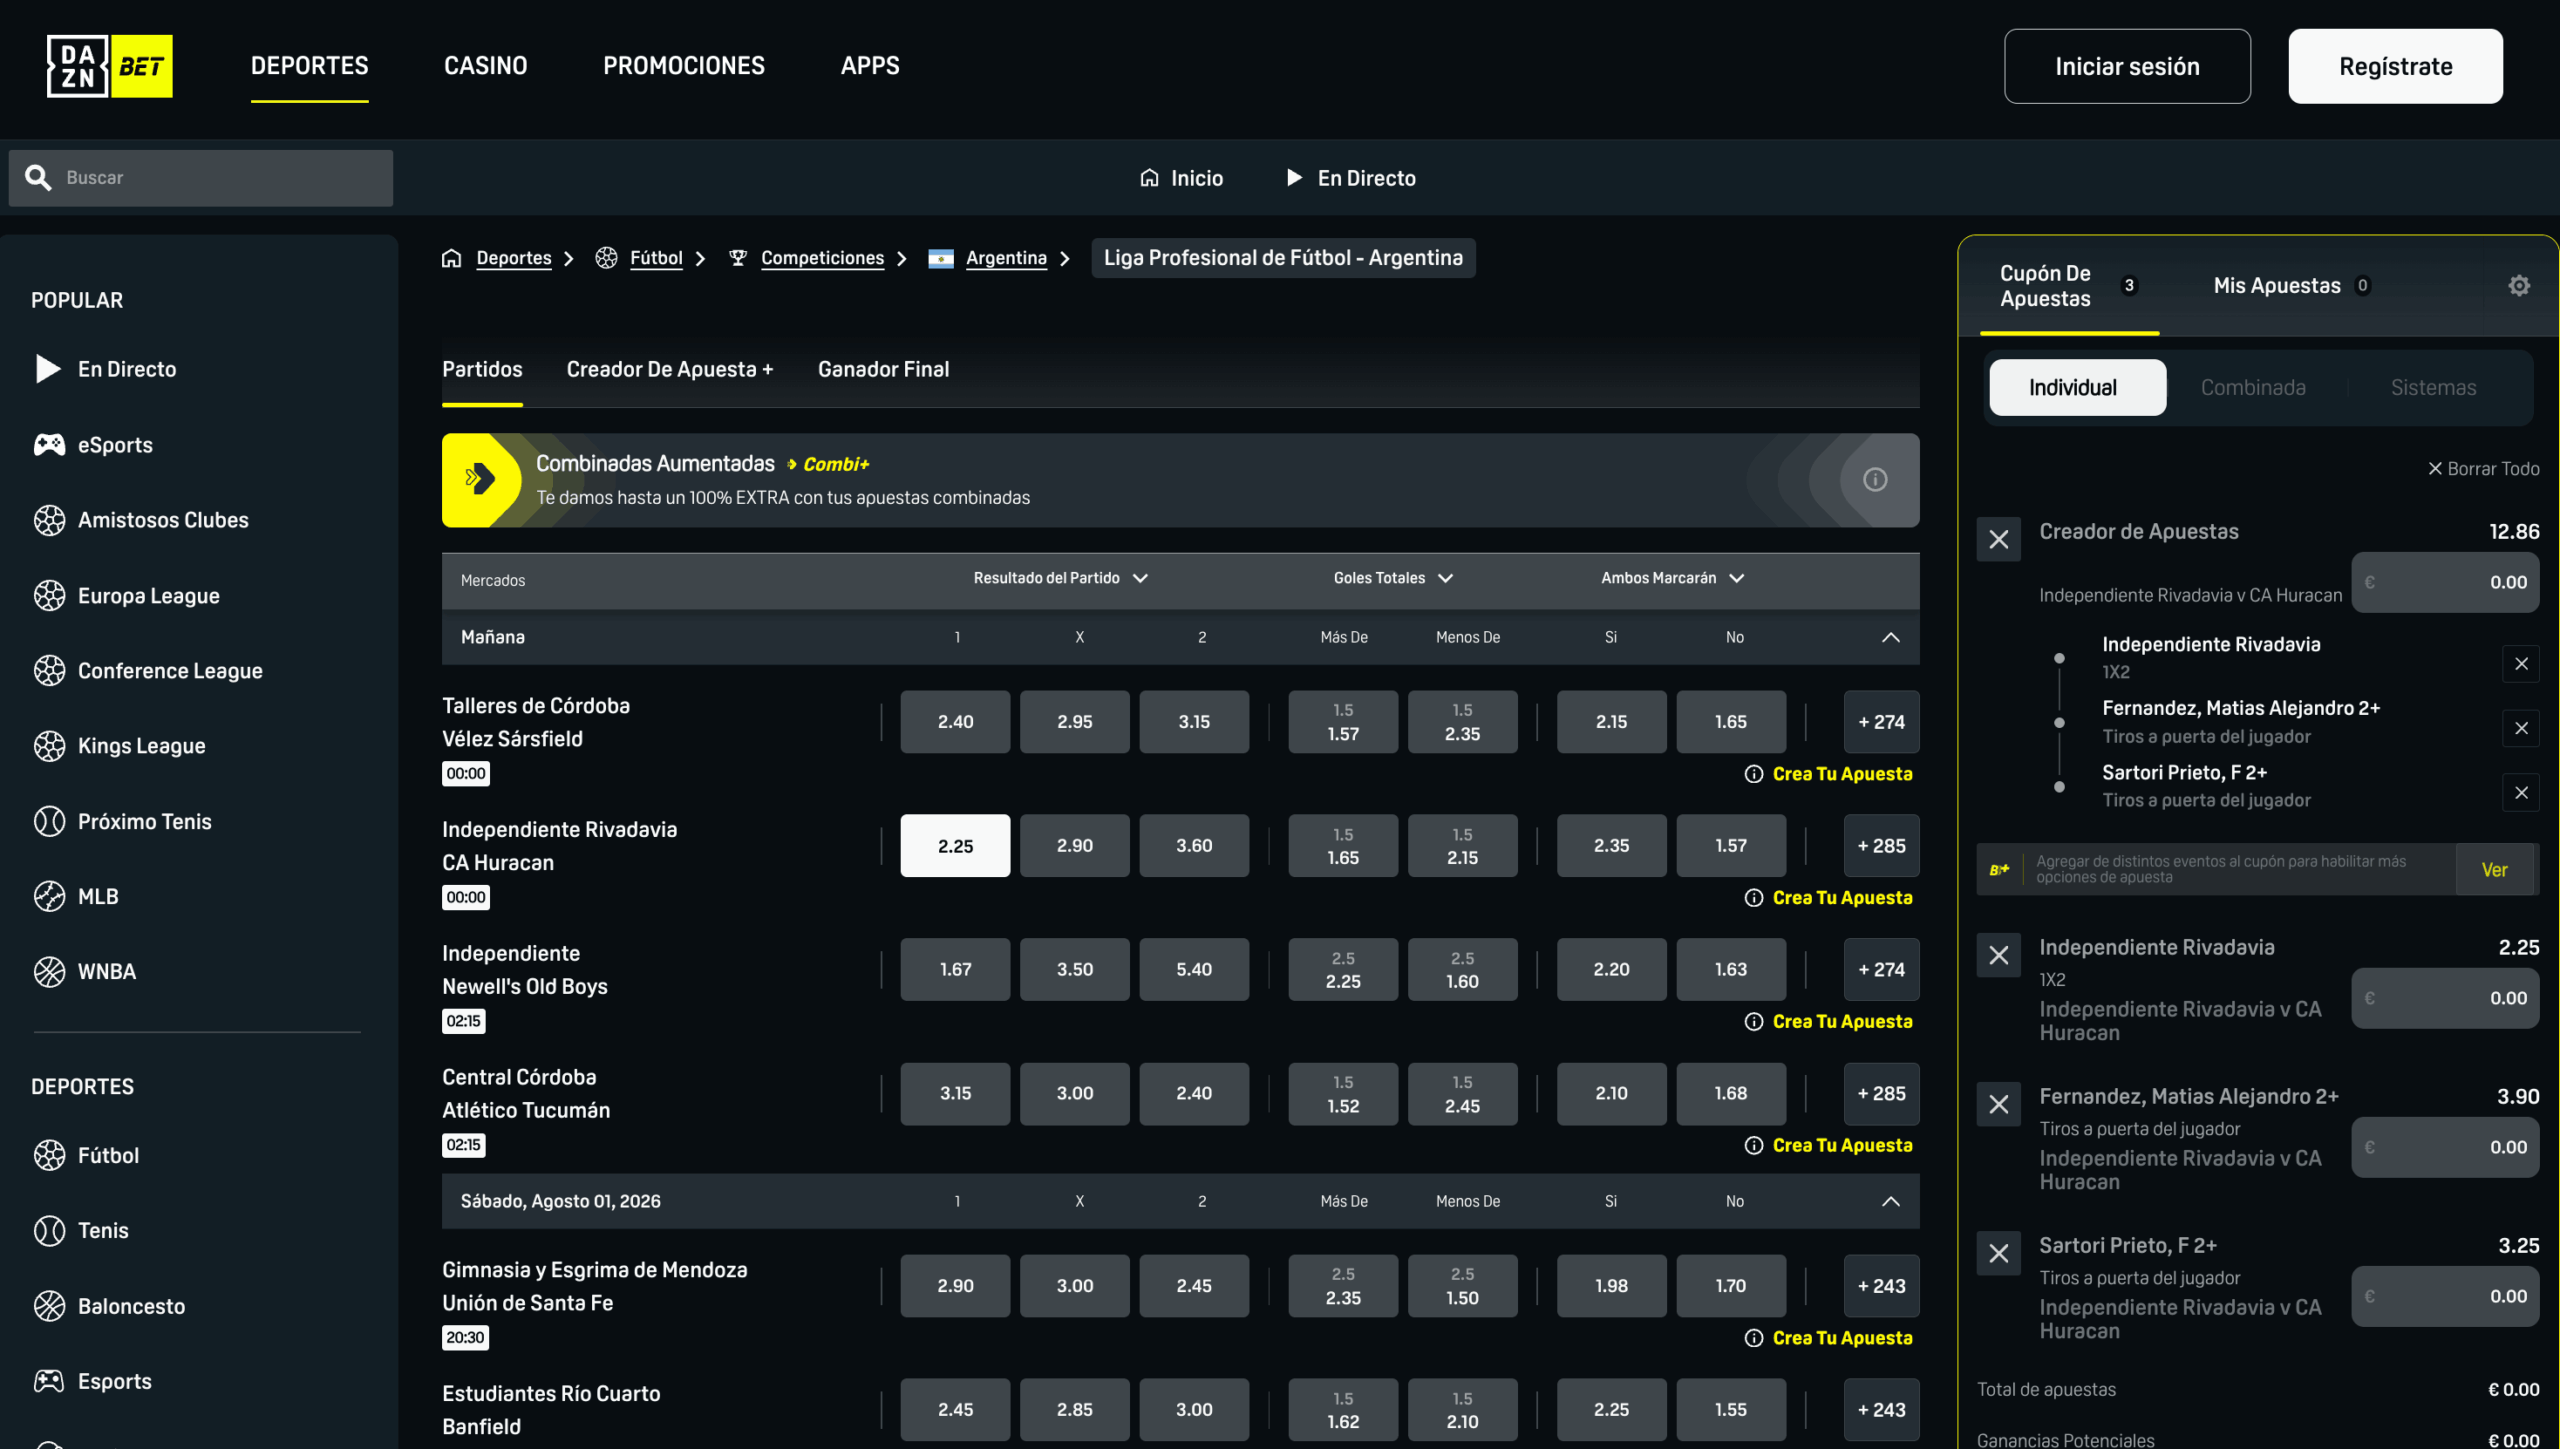This screenshot has height=1449, width=2560.
Task: Click Borrar Todo in bet slip
Action: [2484, 469]
